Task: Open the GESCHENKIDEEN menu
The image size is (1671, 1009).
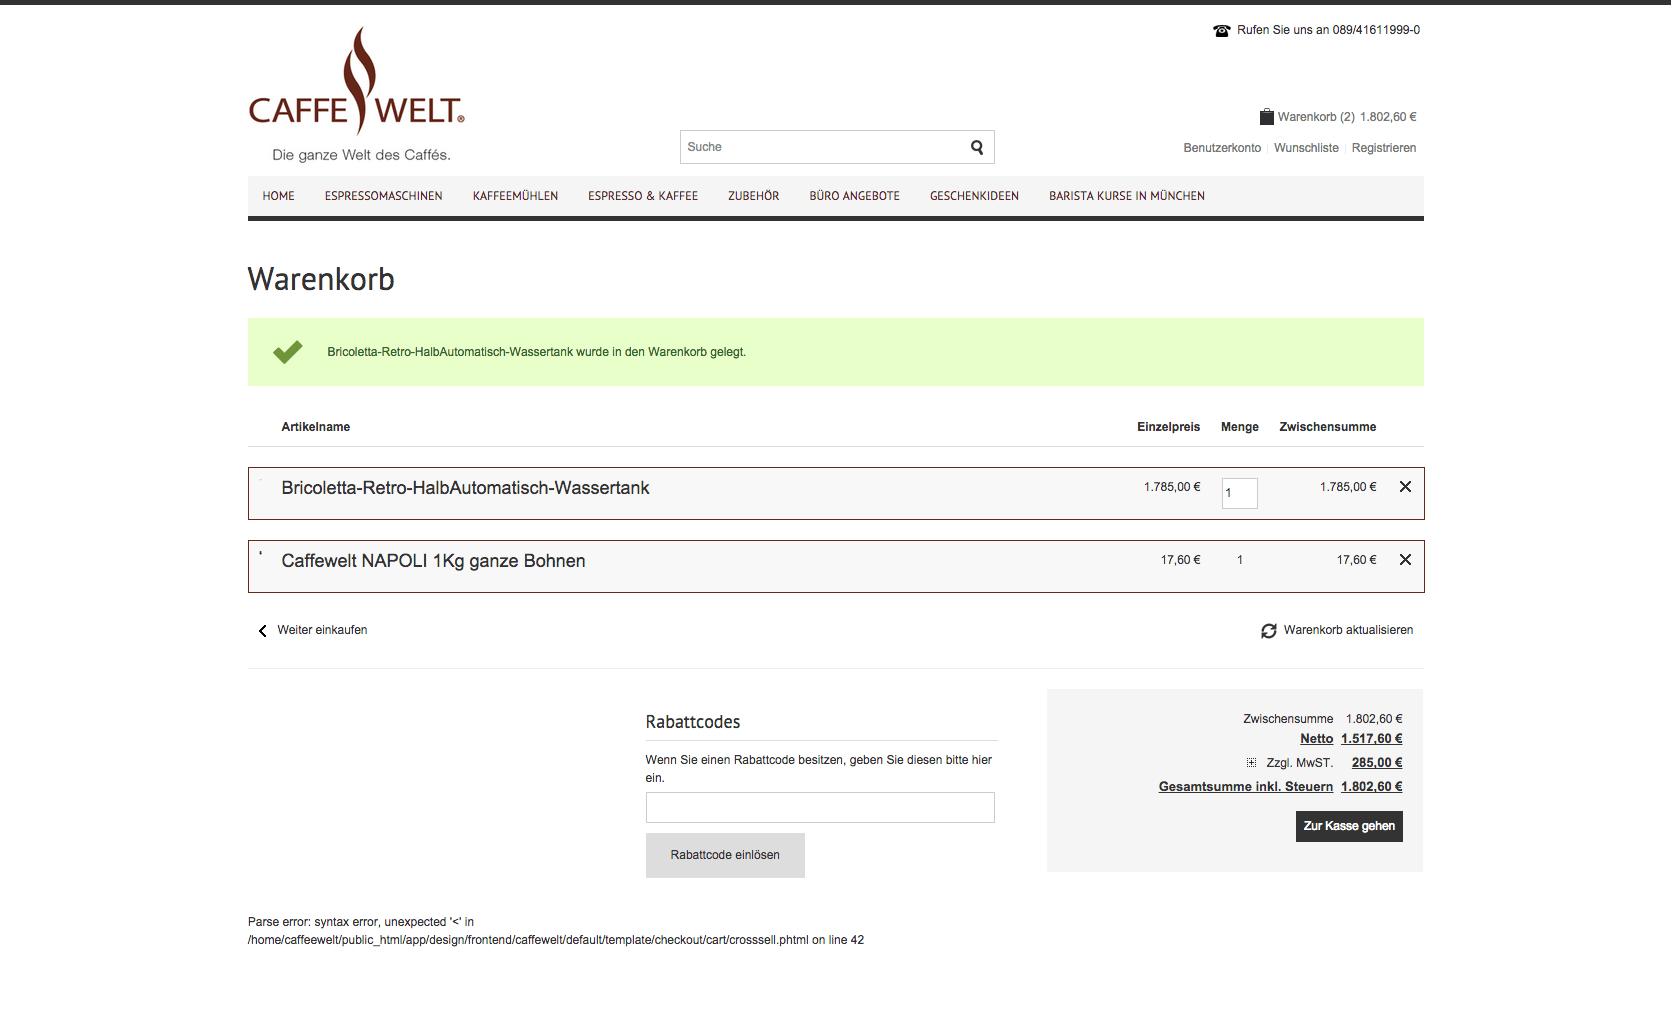Action: (x=974, y=196)
